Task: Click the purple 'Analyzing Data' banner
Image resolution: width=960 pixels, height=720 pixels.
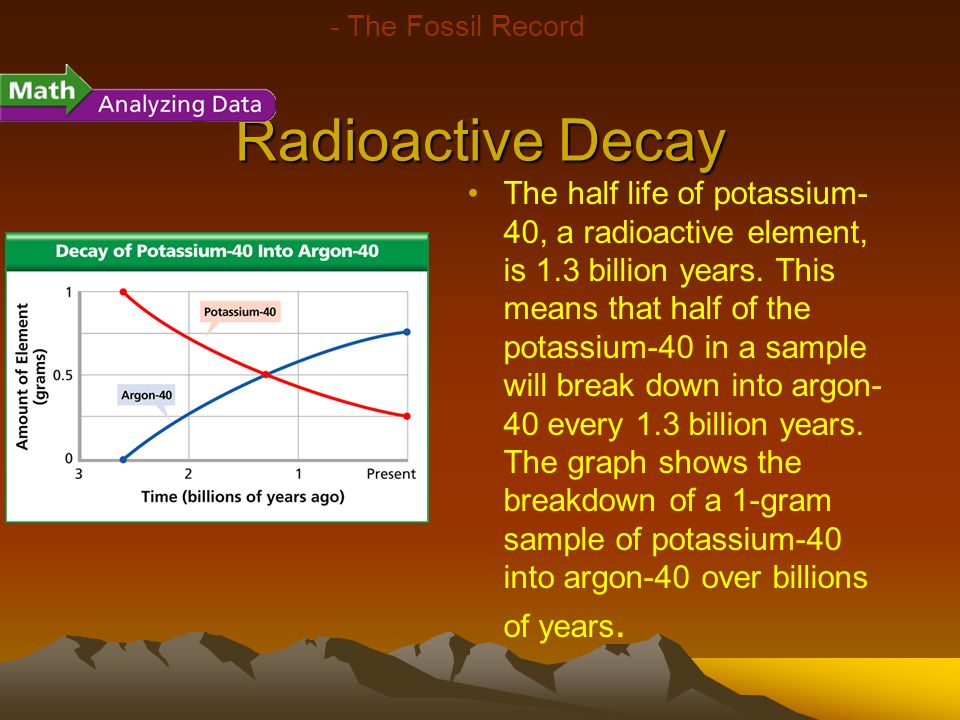Action: point(180,104)
